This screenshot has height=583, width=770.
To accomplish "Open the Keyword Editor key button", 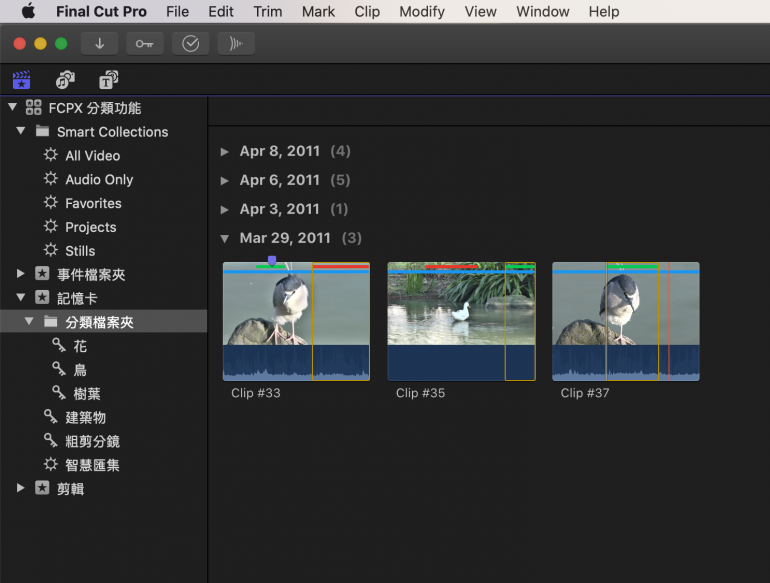I will (145, 44).
